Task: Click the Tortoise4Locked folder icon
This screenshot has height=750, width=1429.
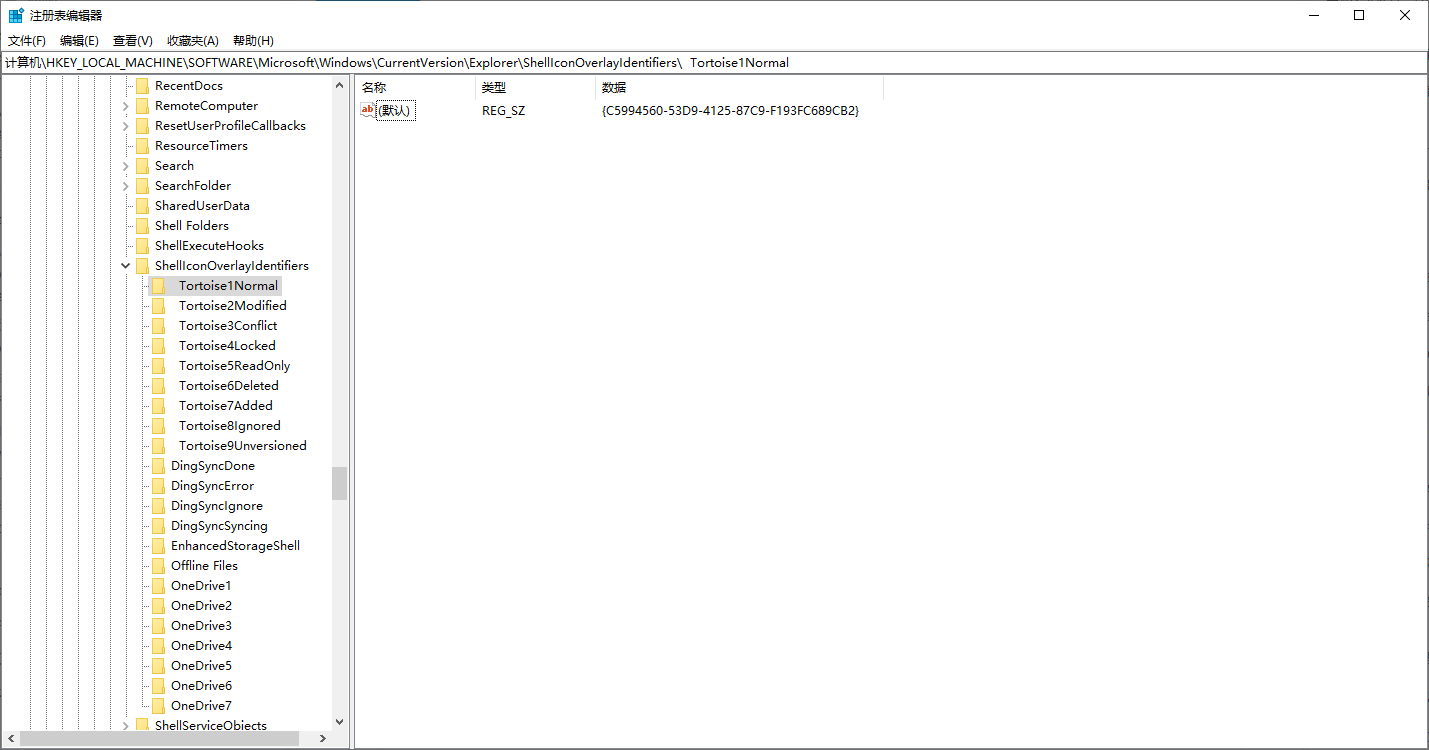Action: point(158,346)
